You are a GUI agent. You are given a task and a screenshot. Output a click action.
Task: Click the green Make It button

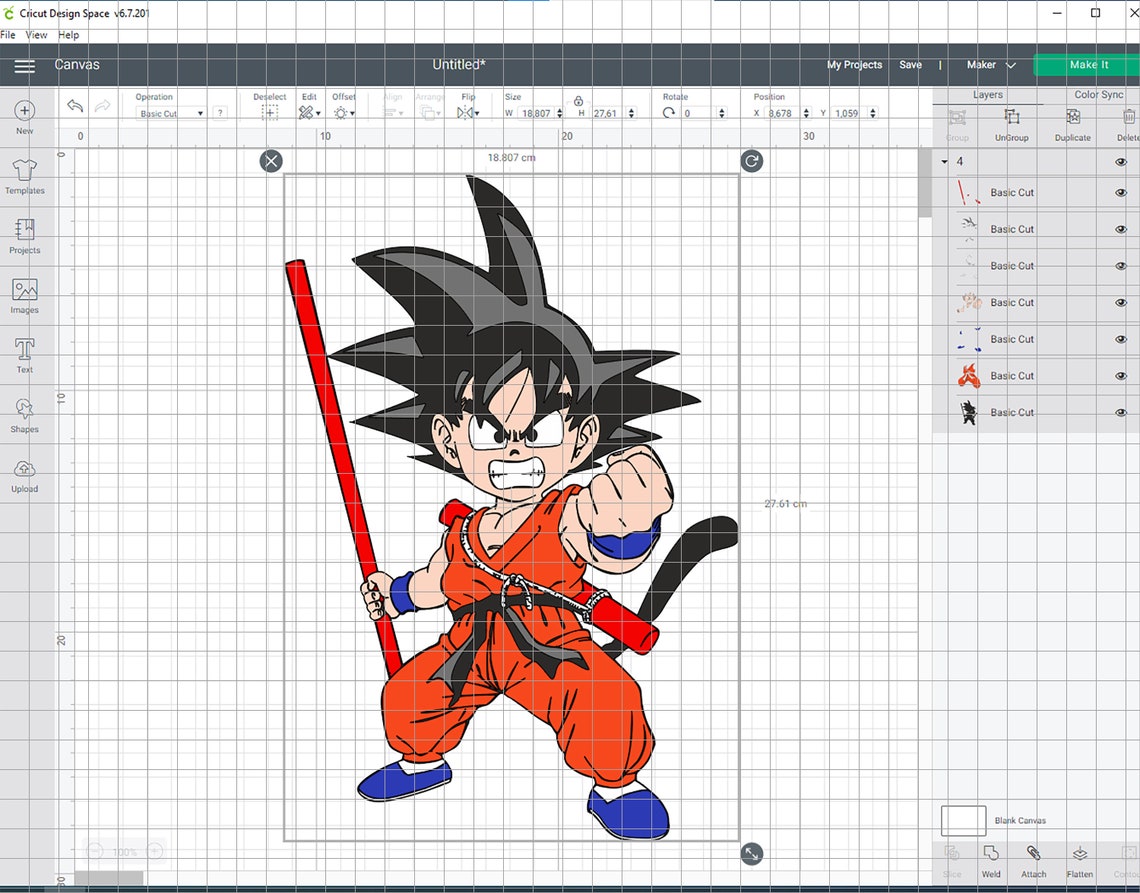tap(1088, 65)
